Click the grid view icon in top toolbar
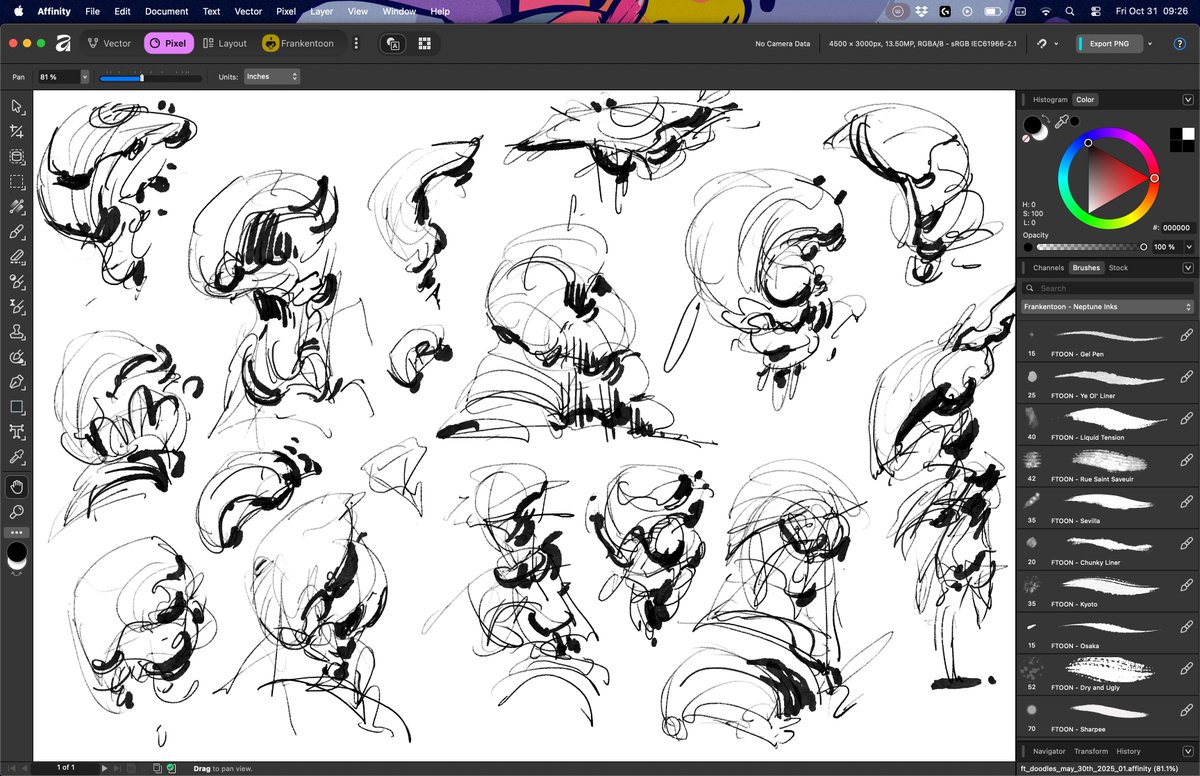 (x=424, y=43)
